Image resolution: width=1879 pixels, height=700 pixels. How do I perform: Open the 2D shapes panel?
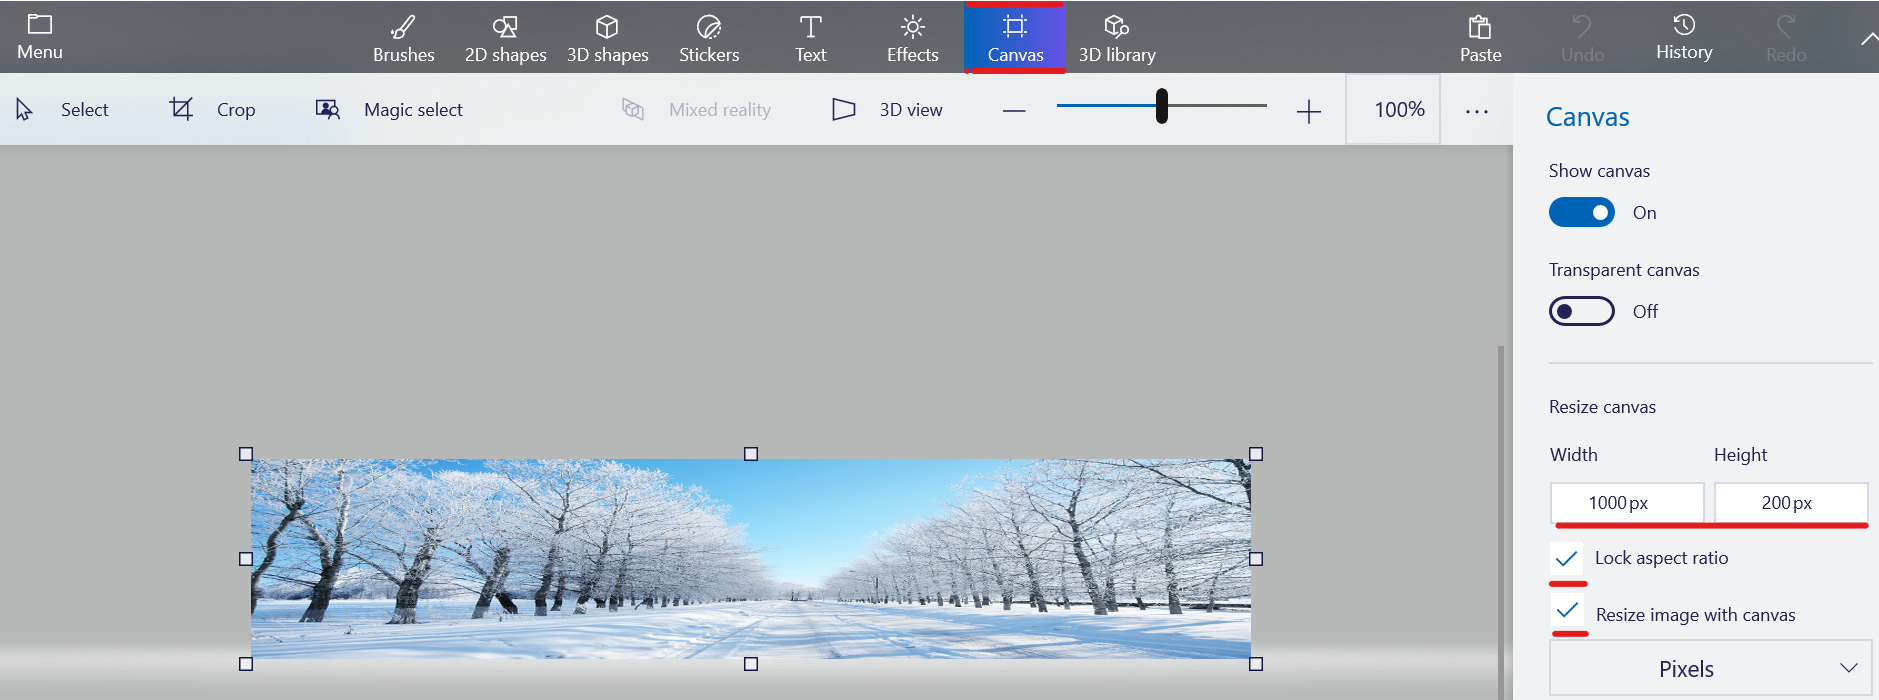(x=505, y=38)
